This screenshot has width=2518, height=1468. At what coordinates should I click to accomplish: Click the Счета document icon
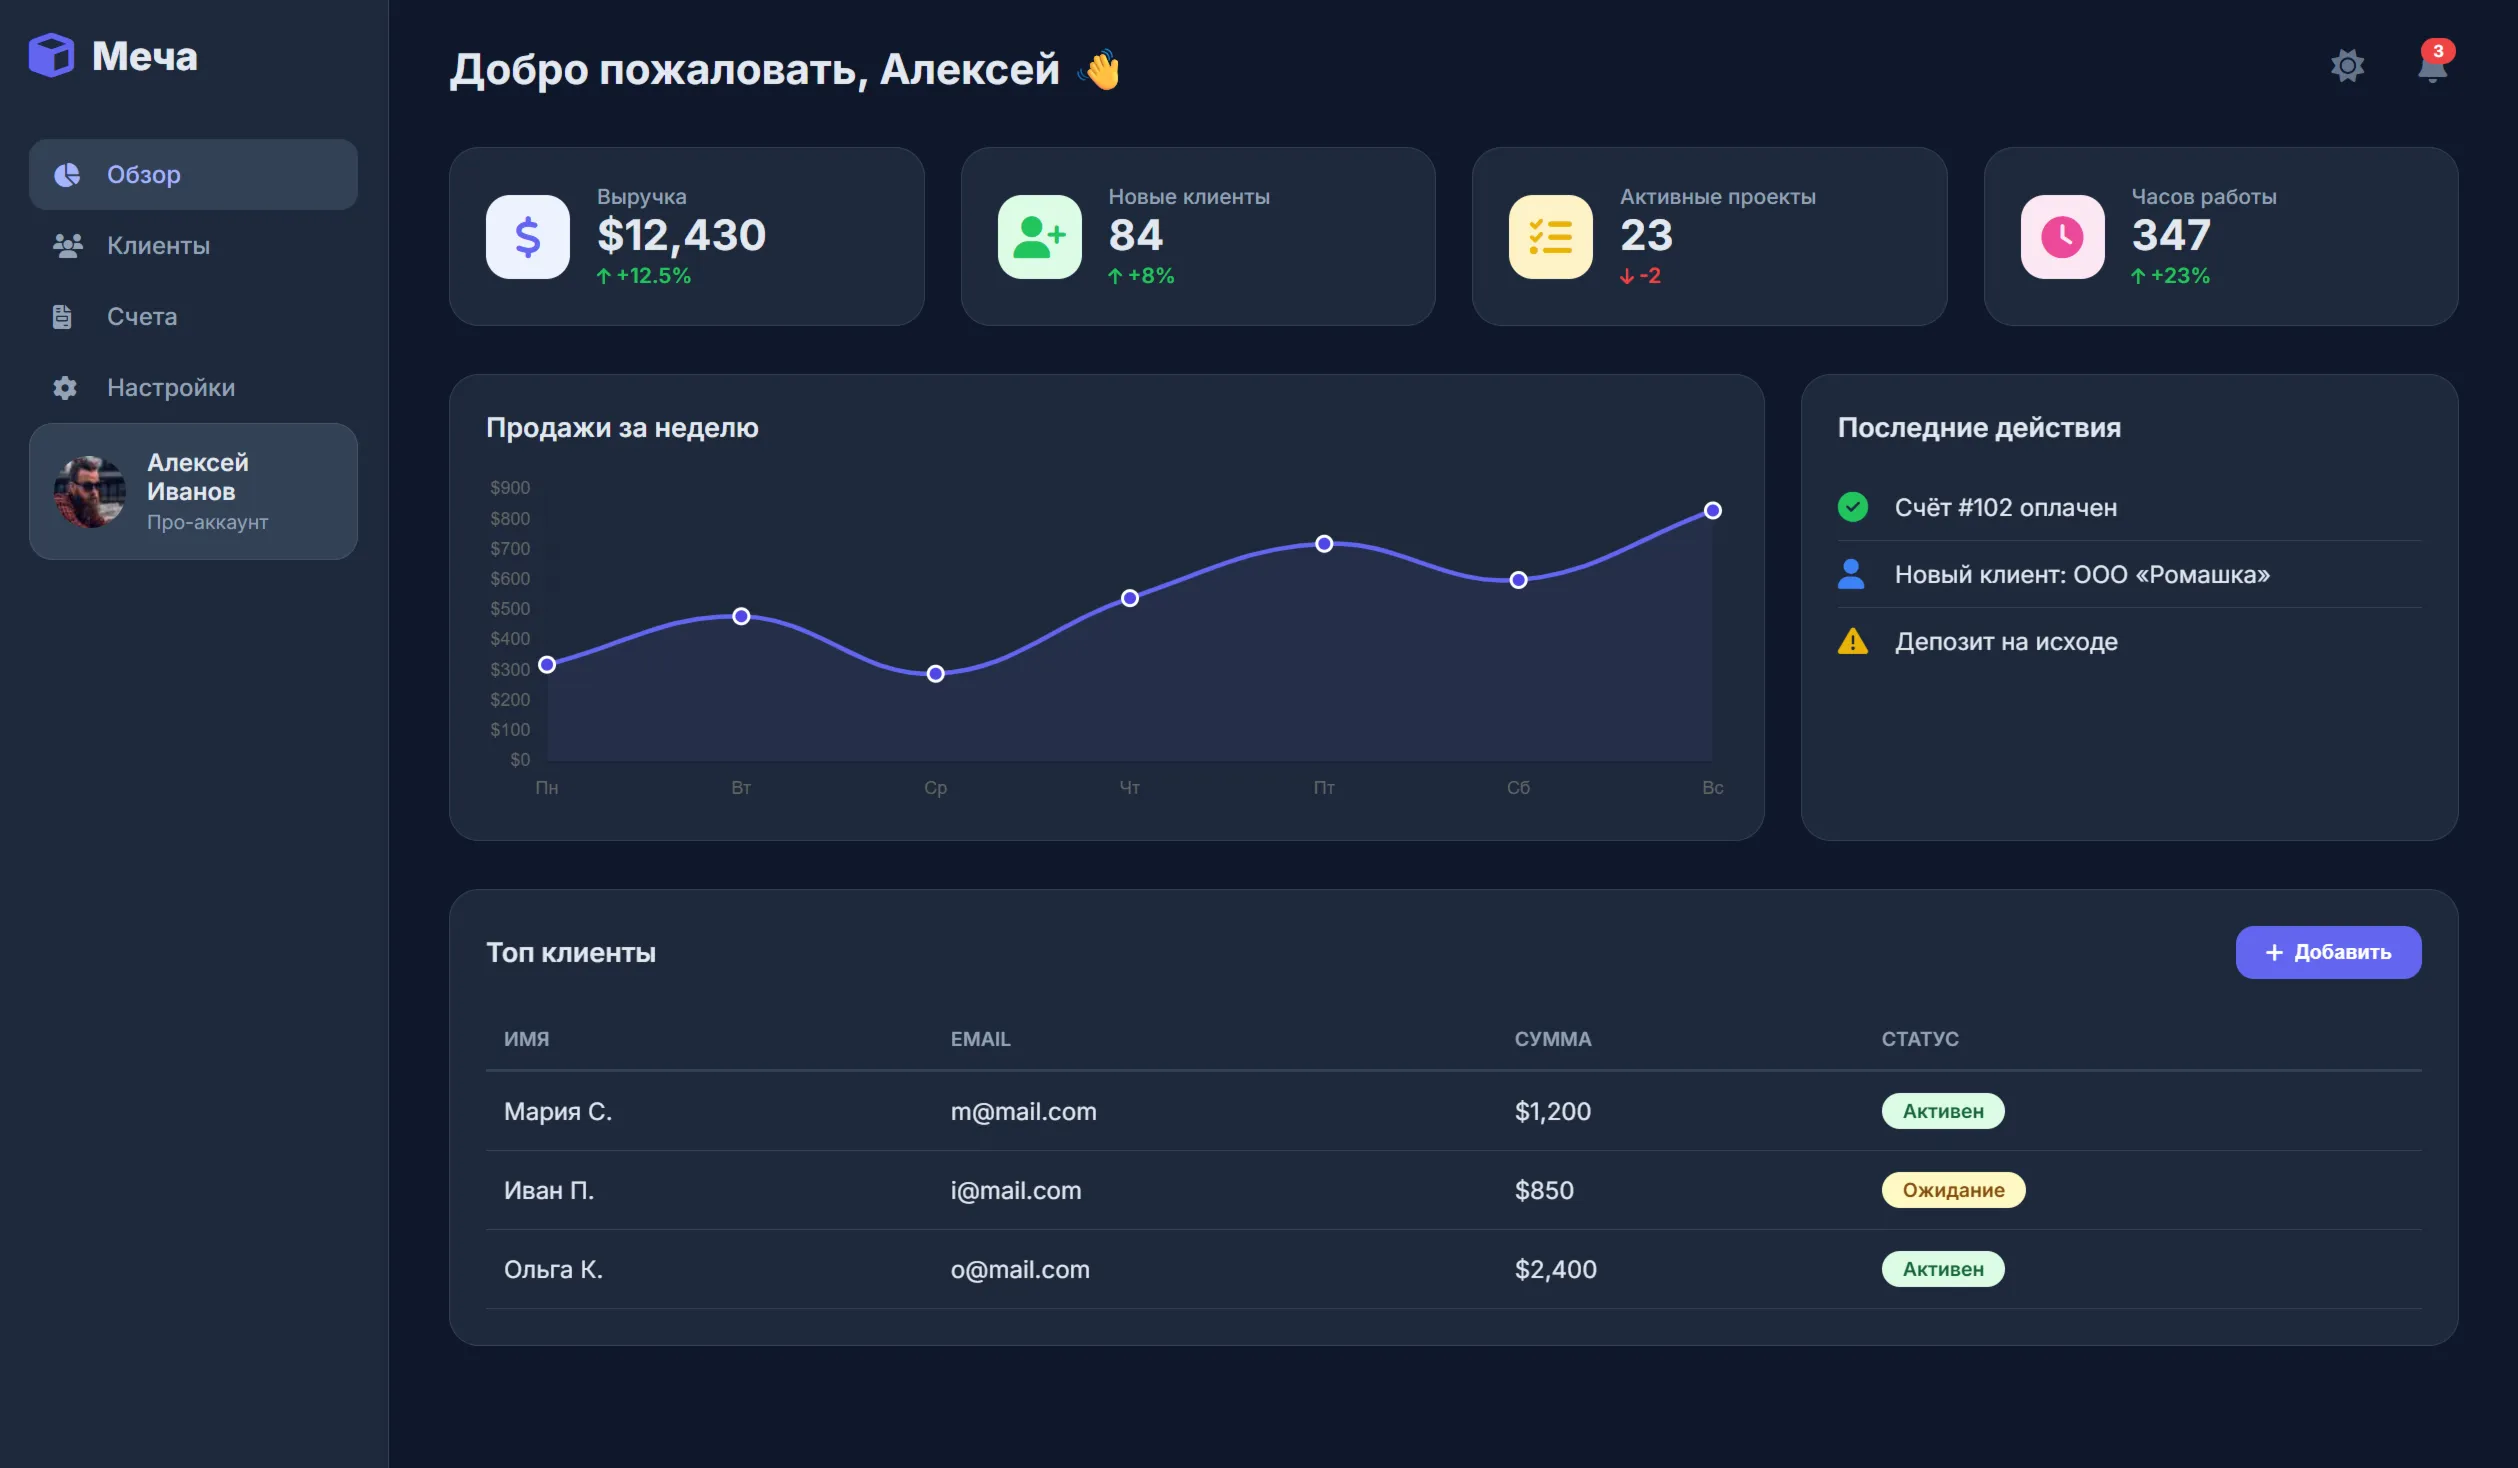tap(62, 317)
